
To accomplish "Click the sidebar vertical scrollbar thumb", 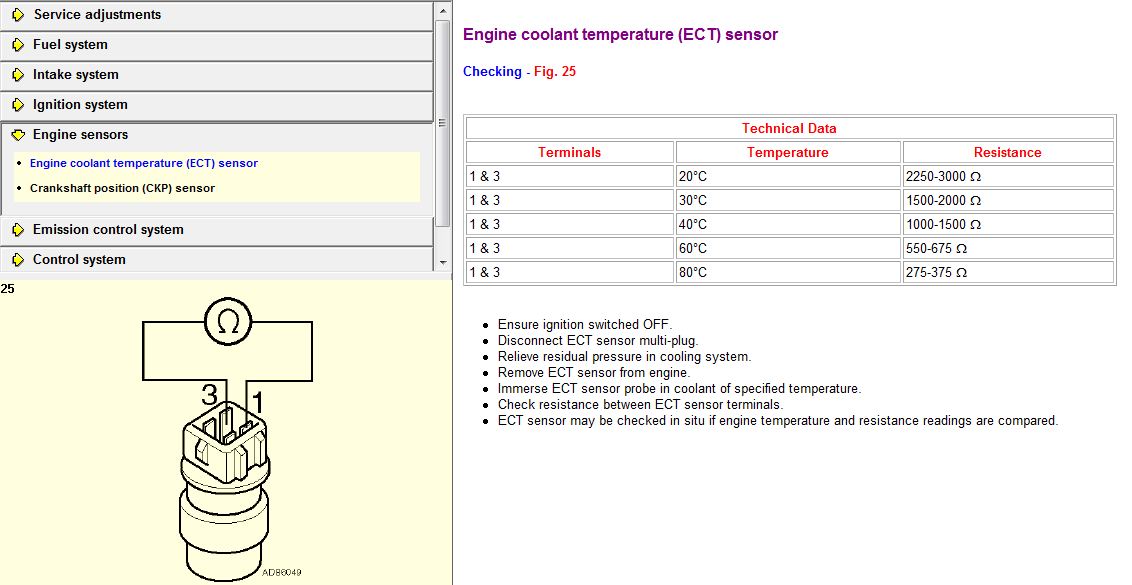I will [x=443, y=120].
